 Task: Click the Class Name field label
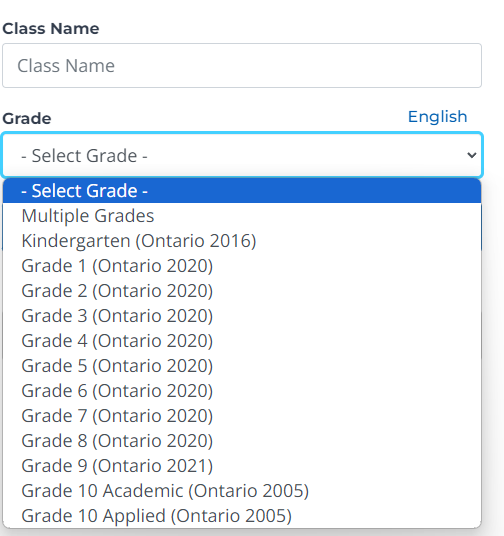coord(51,28)
